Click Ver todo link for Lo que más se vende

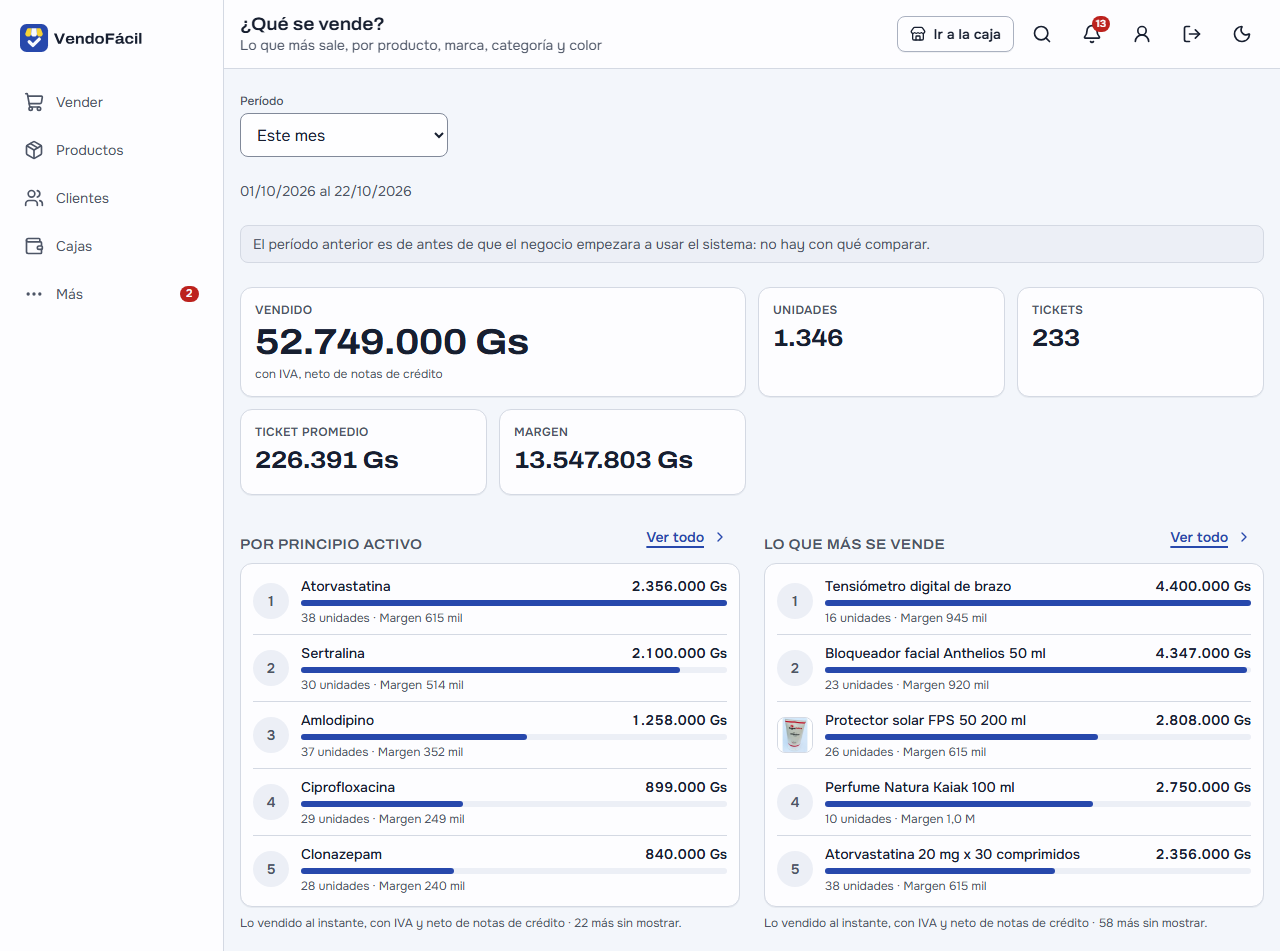pyautogui.click(x=1199, y=537)
